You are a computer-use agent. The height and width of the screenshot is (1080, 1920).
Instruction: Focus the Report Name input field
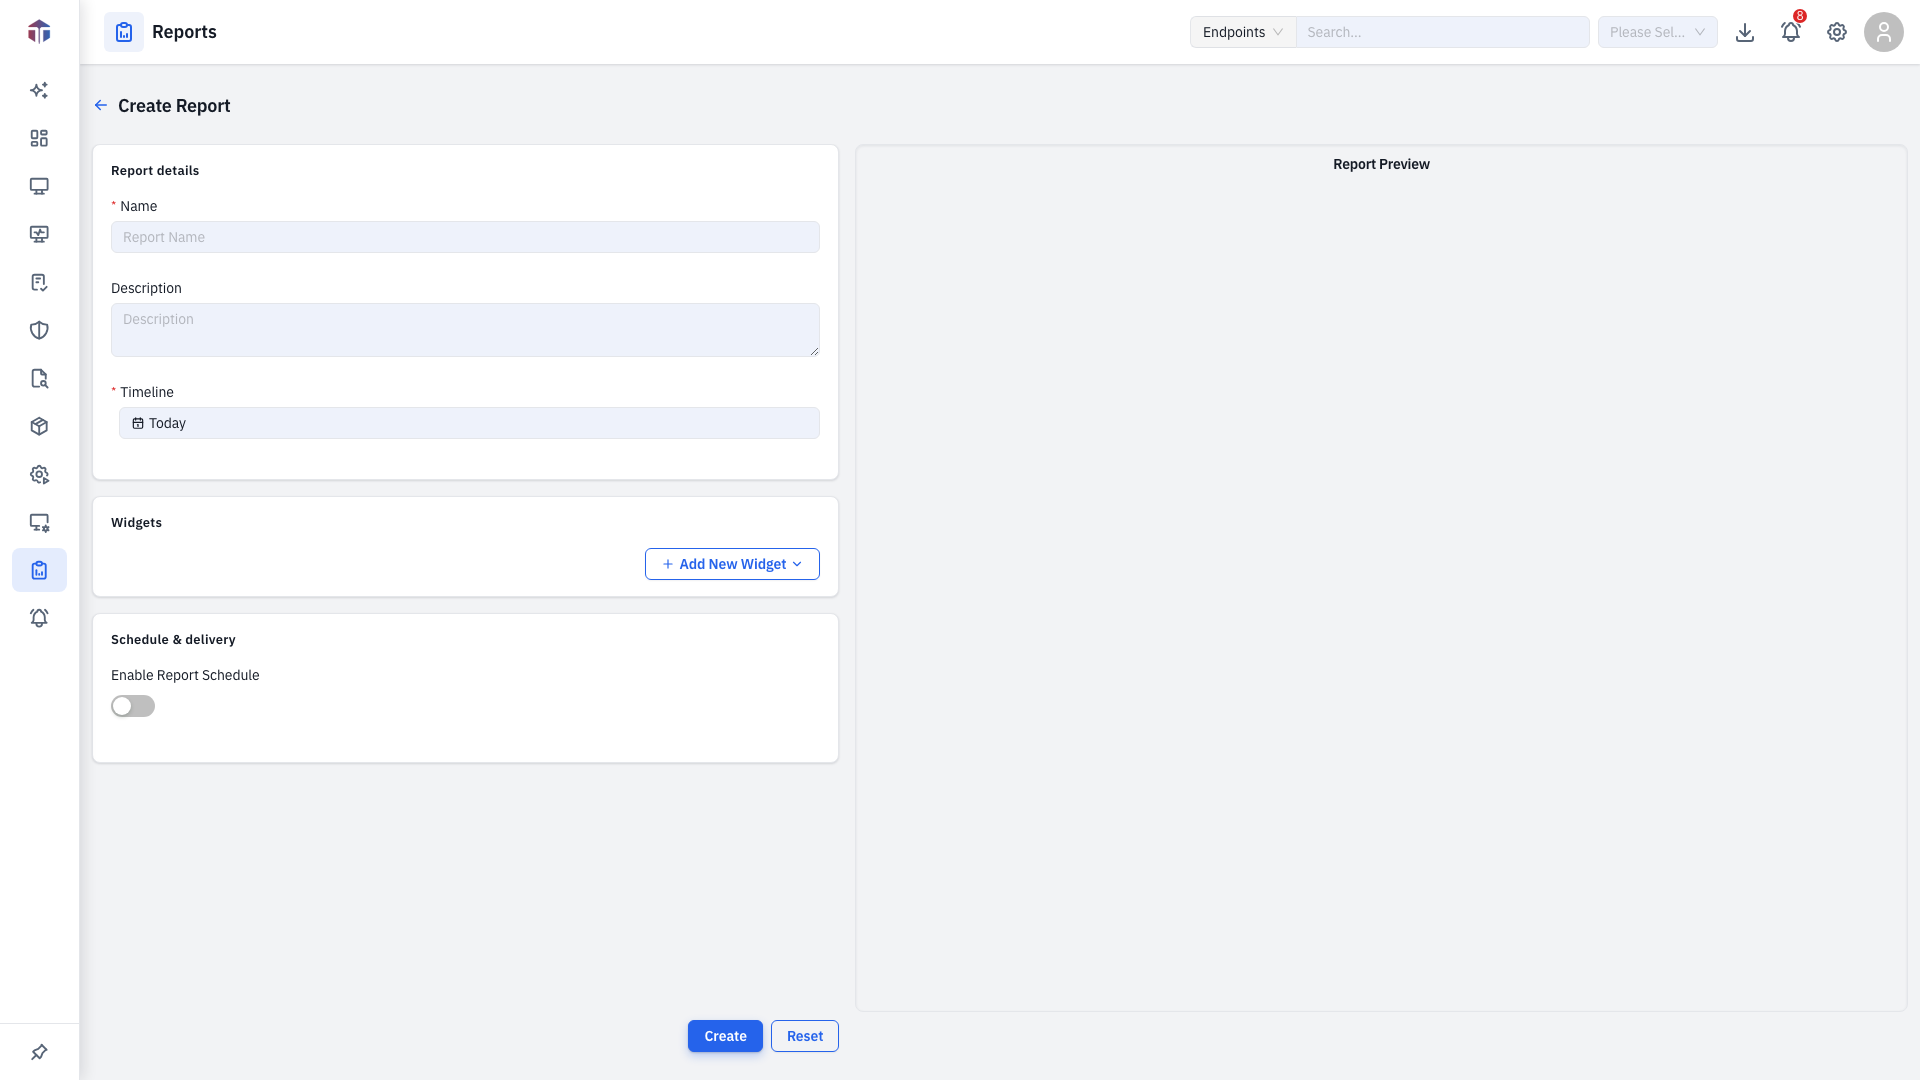click(x=465, y=237)
